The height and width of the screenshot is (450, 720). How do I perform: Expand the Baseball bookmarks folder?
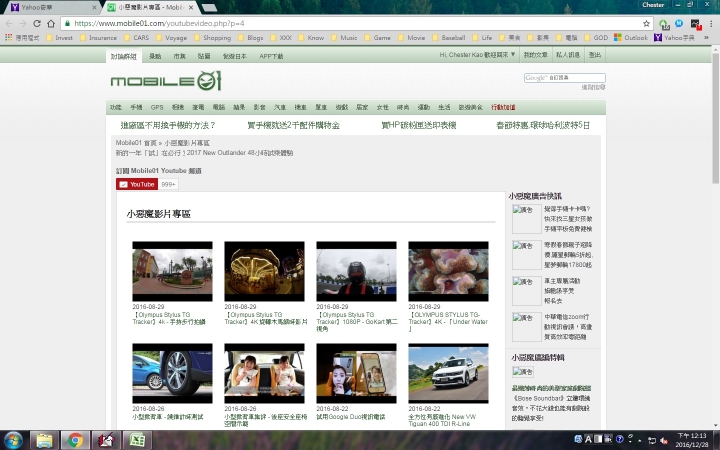coord(449,38)
